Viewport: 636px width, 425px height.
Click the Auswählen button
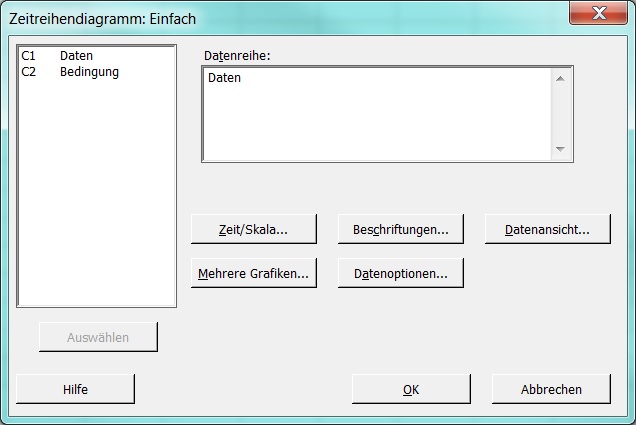(98, 337)
